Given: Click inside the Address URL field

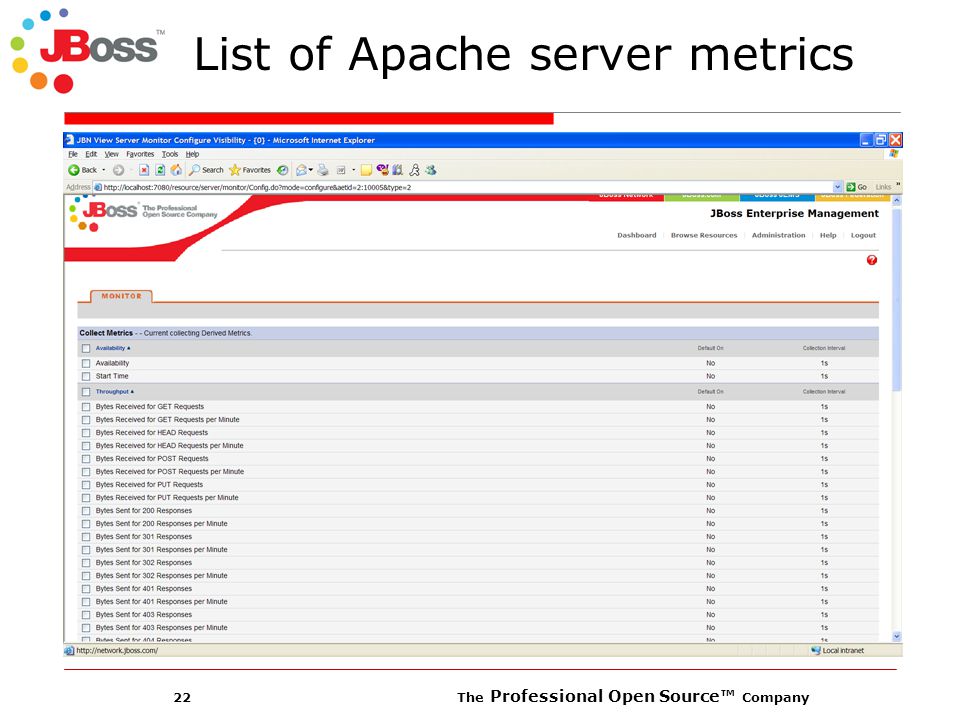Looking at the screenshot, I should [468, 187].
